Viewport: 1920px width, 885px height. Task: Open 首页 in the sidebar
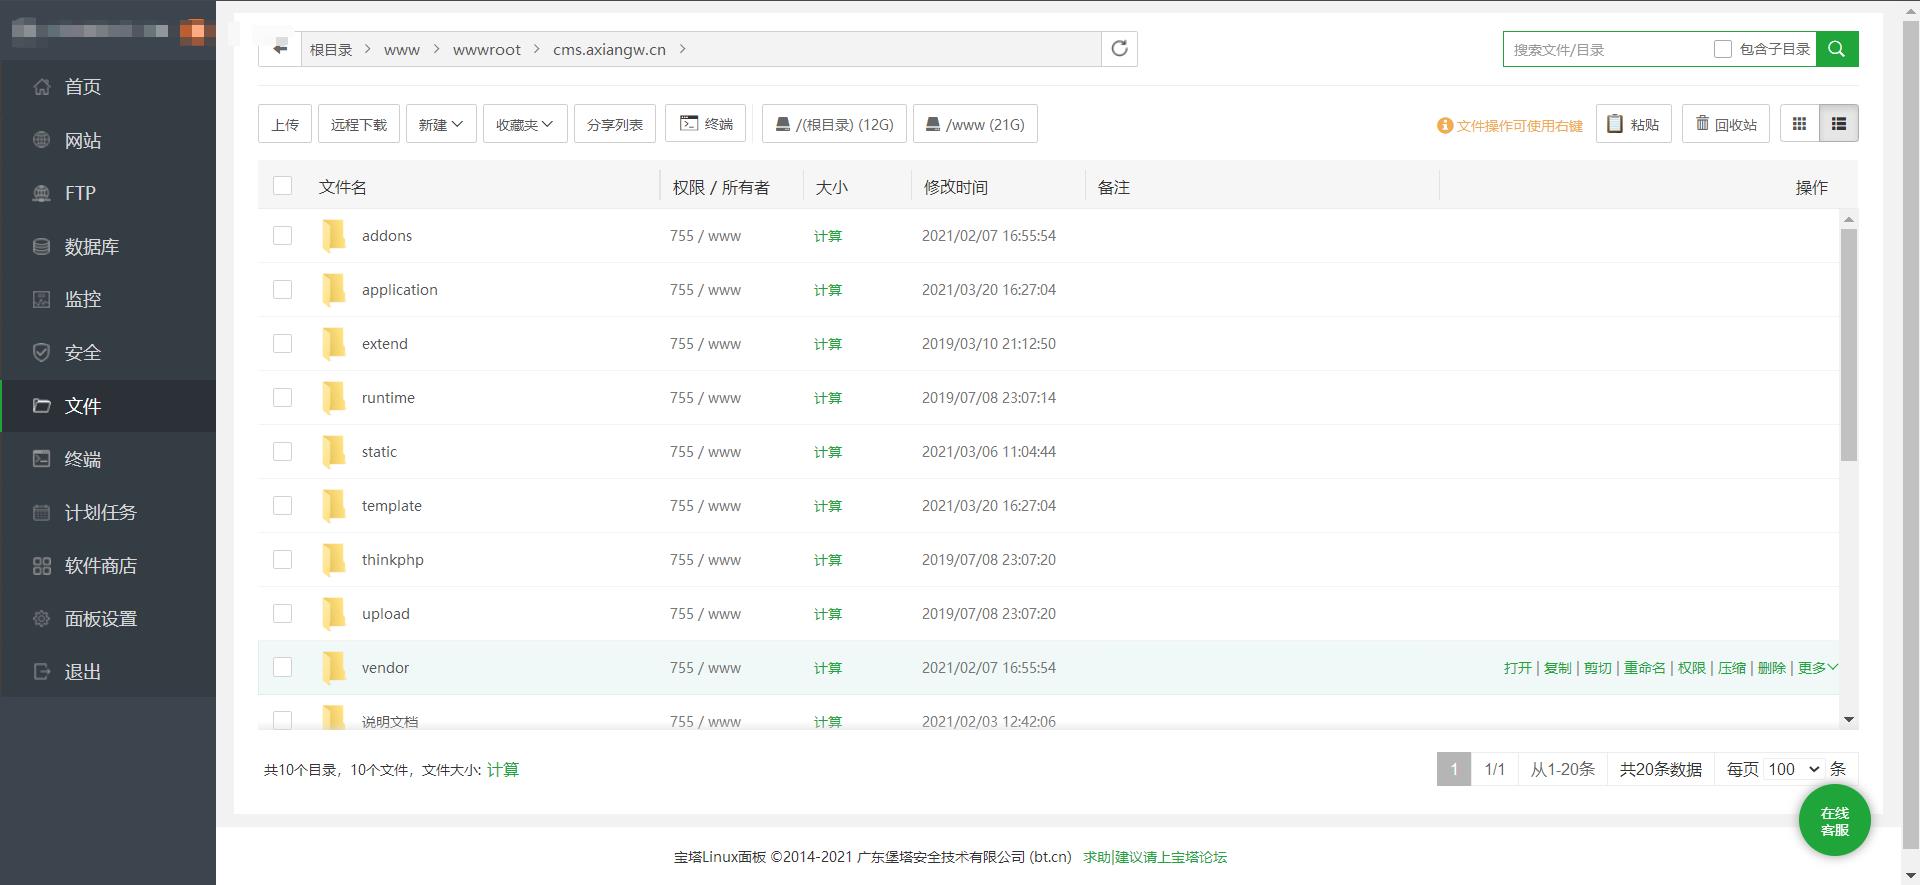(x=108, y=87)
